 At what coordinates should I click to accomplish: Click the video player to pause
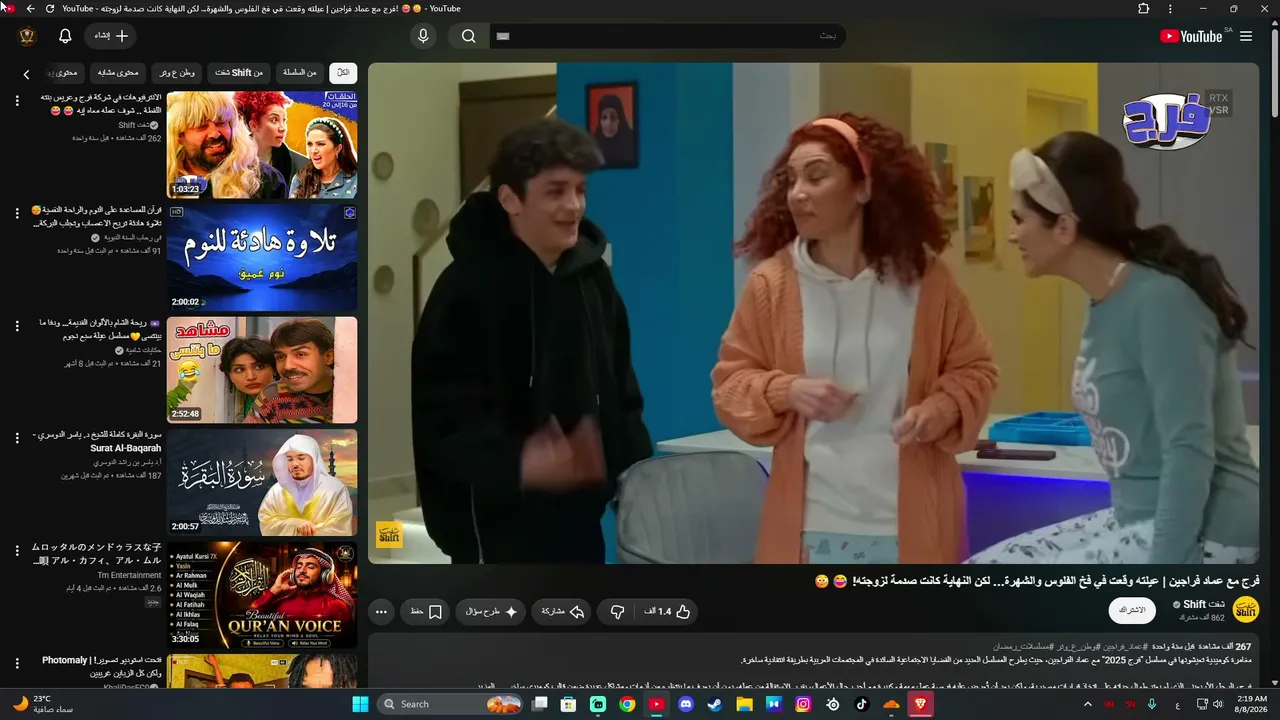coord(813,313)
